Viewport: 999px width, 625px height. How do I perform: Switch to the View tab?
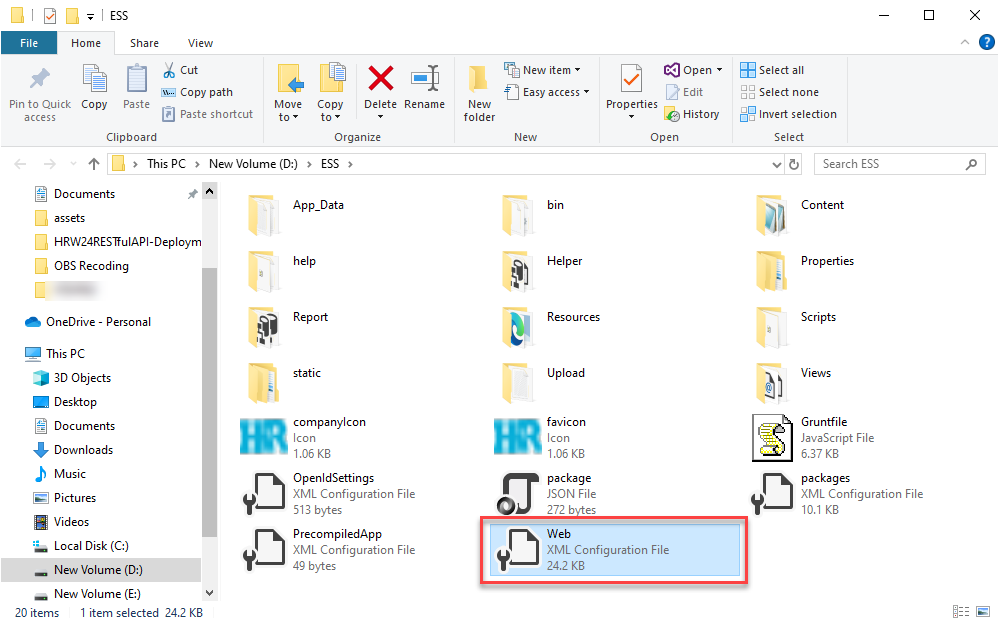pyautogui.click(x=200, y=43)
